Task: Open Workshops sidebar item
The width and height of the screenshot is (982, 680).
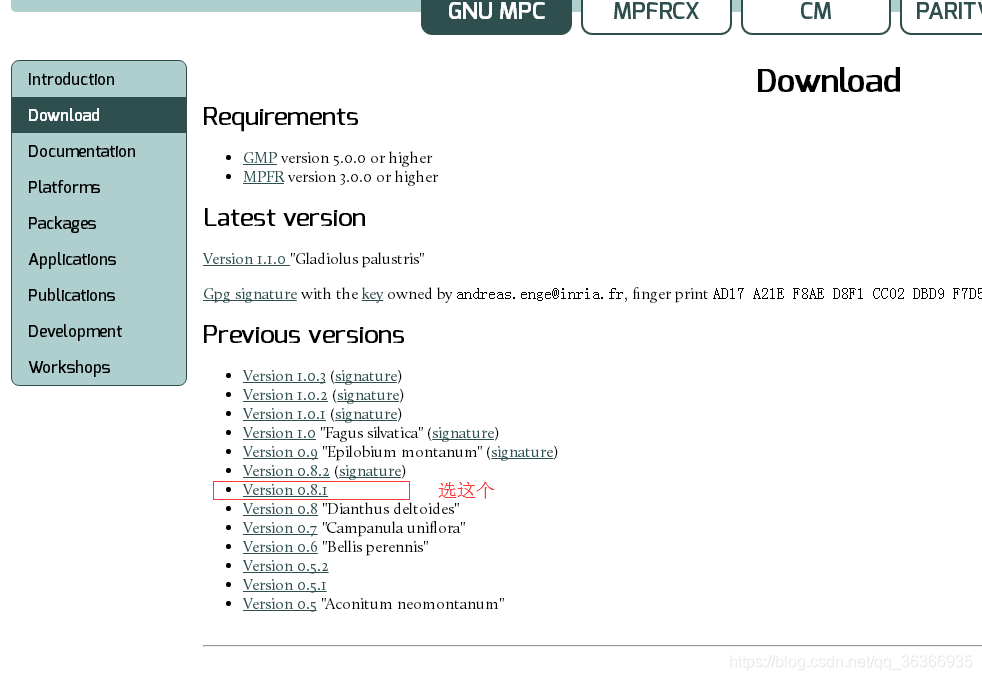Action: click(99, 367)
